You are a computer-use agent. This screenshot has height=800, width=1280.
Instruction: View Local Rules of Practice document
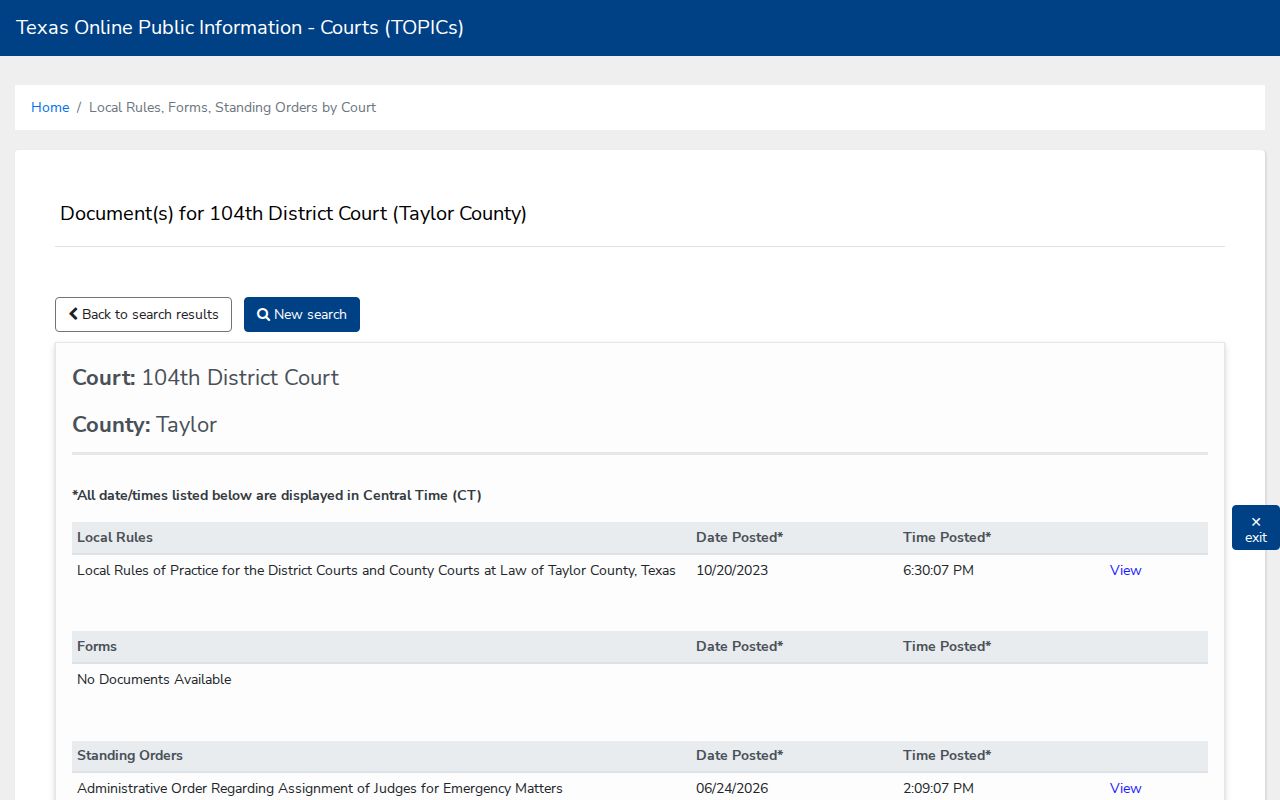1125,570
